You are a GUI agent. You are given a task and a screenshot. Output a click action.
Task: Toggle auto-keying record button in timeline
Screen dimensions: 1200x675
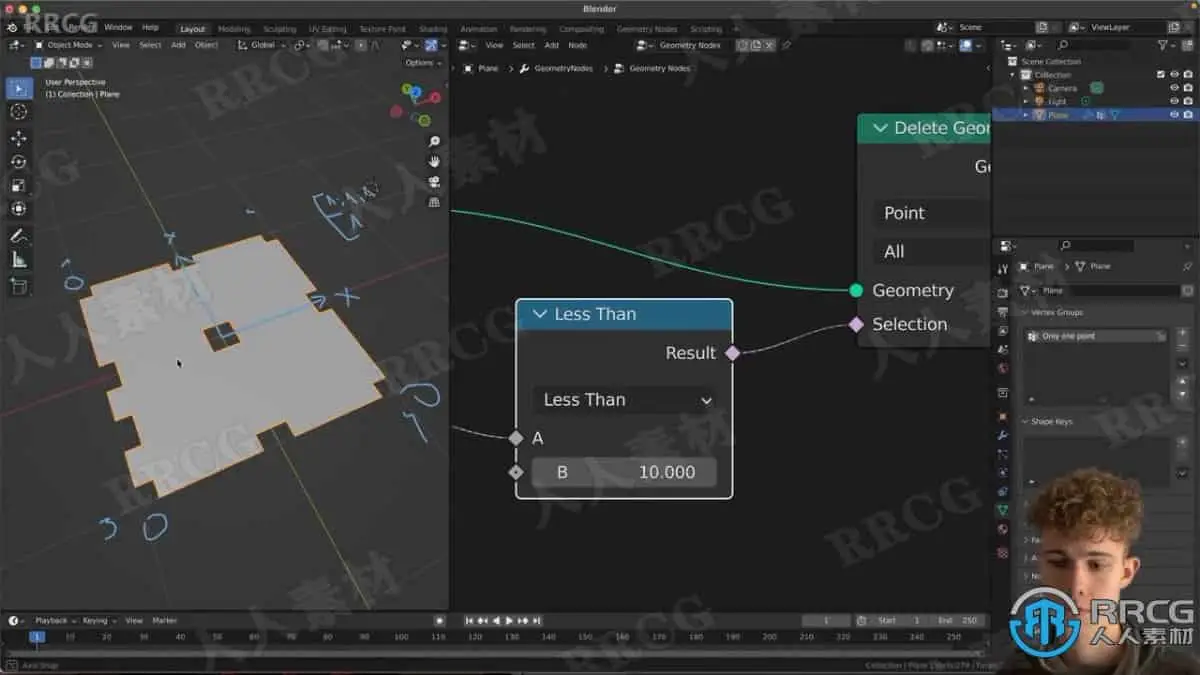click(x=439, y=621)
